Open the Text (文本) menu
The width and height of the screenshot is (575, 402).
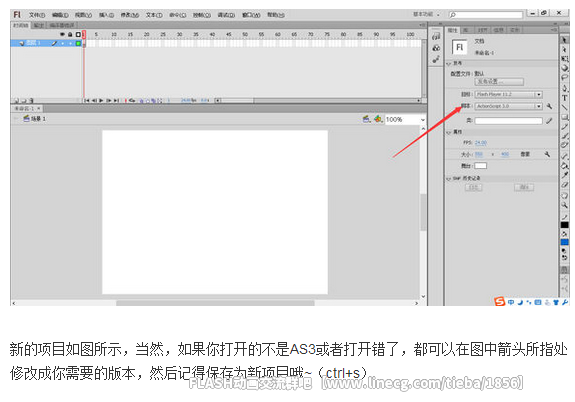(x=154, y=15)
